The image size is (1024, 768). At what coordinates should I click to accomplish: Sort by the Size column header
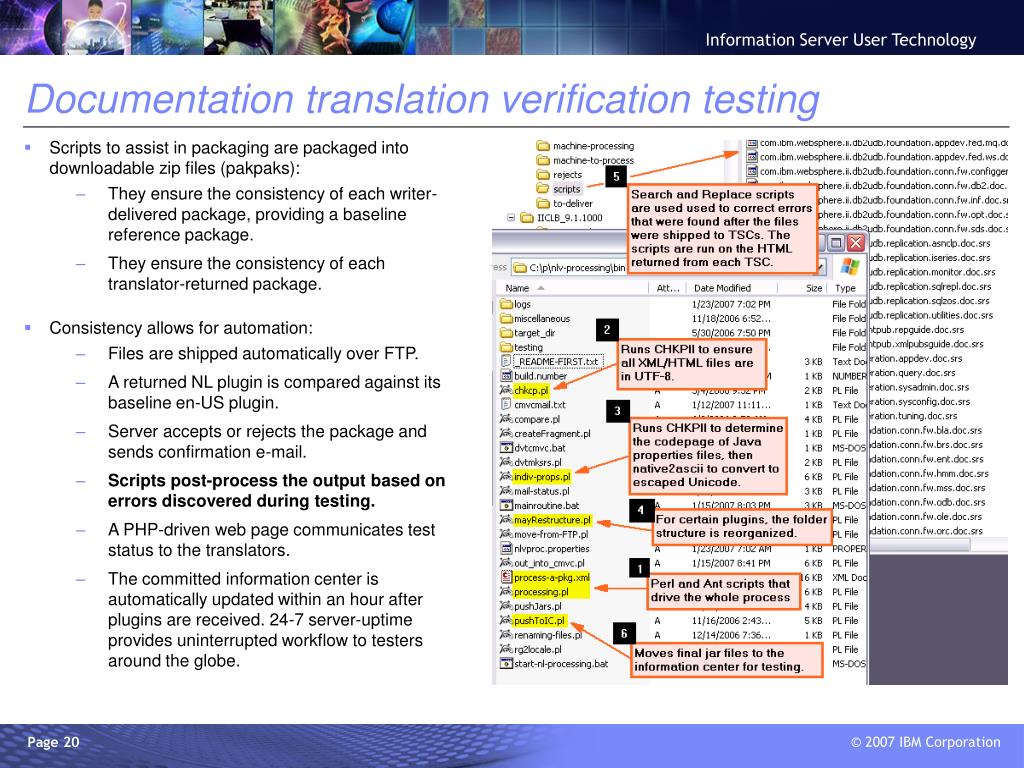tap(814, 287)
